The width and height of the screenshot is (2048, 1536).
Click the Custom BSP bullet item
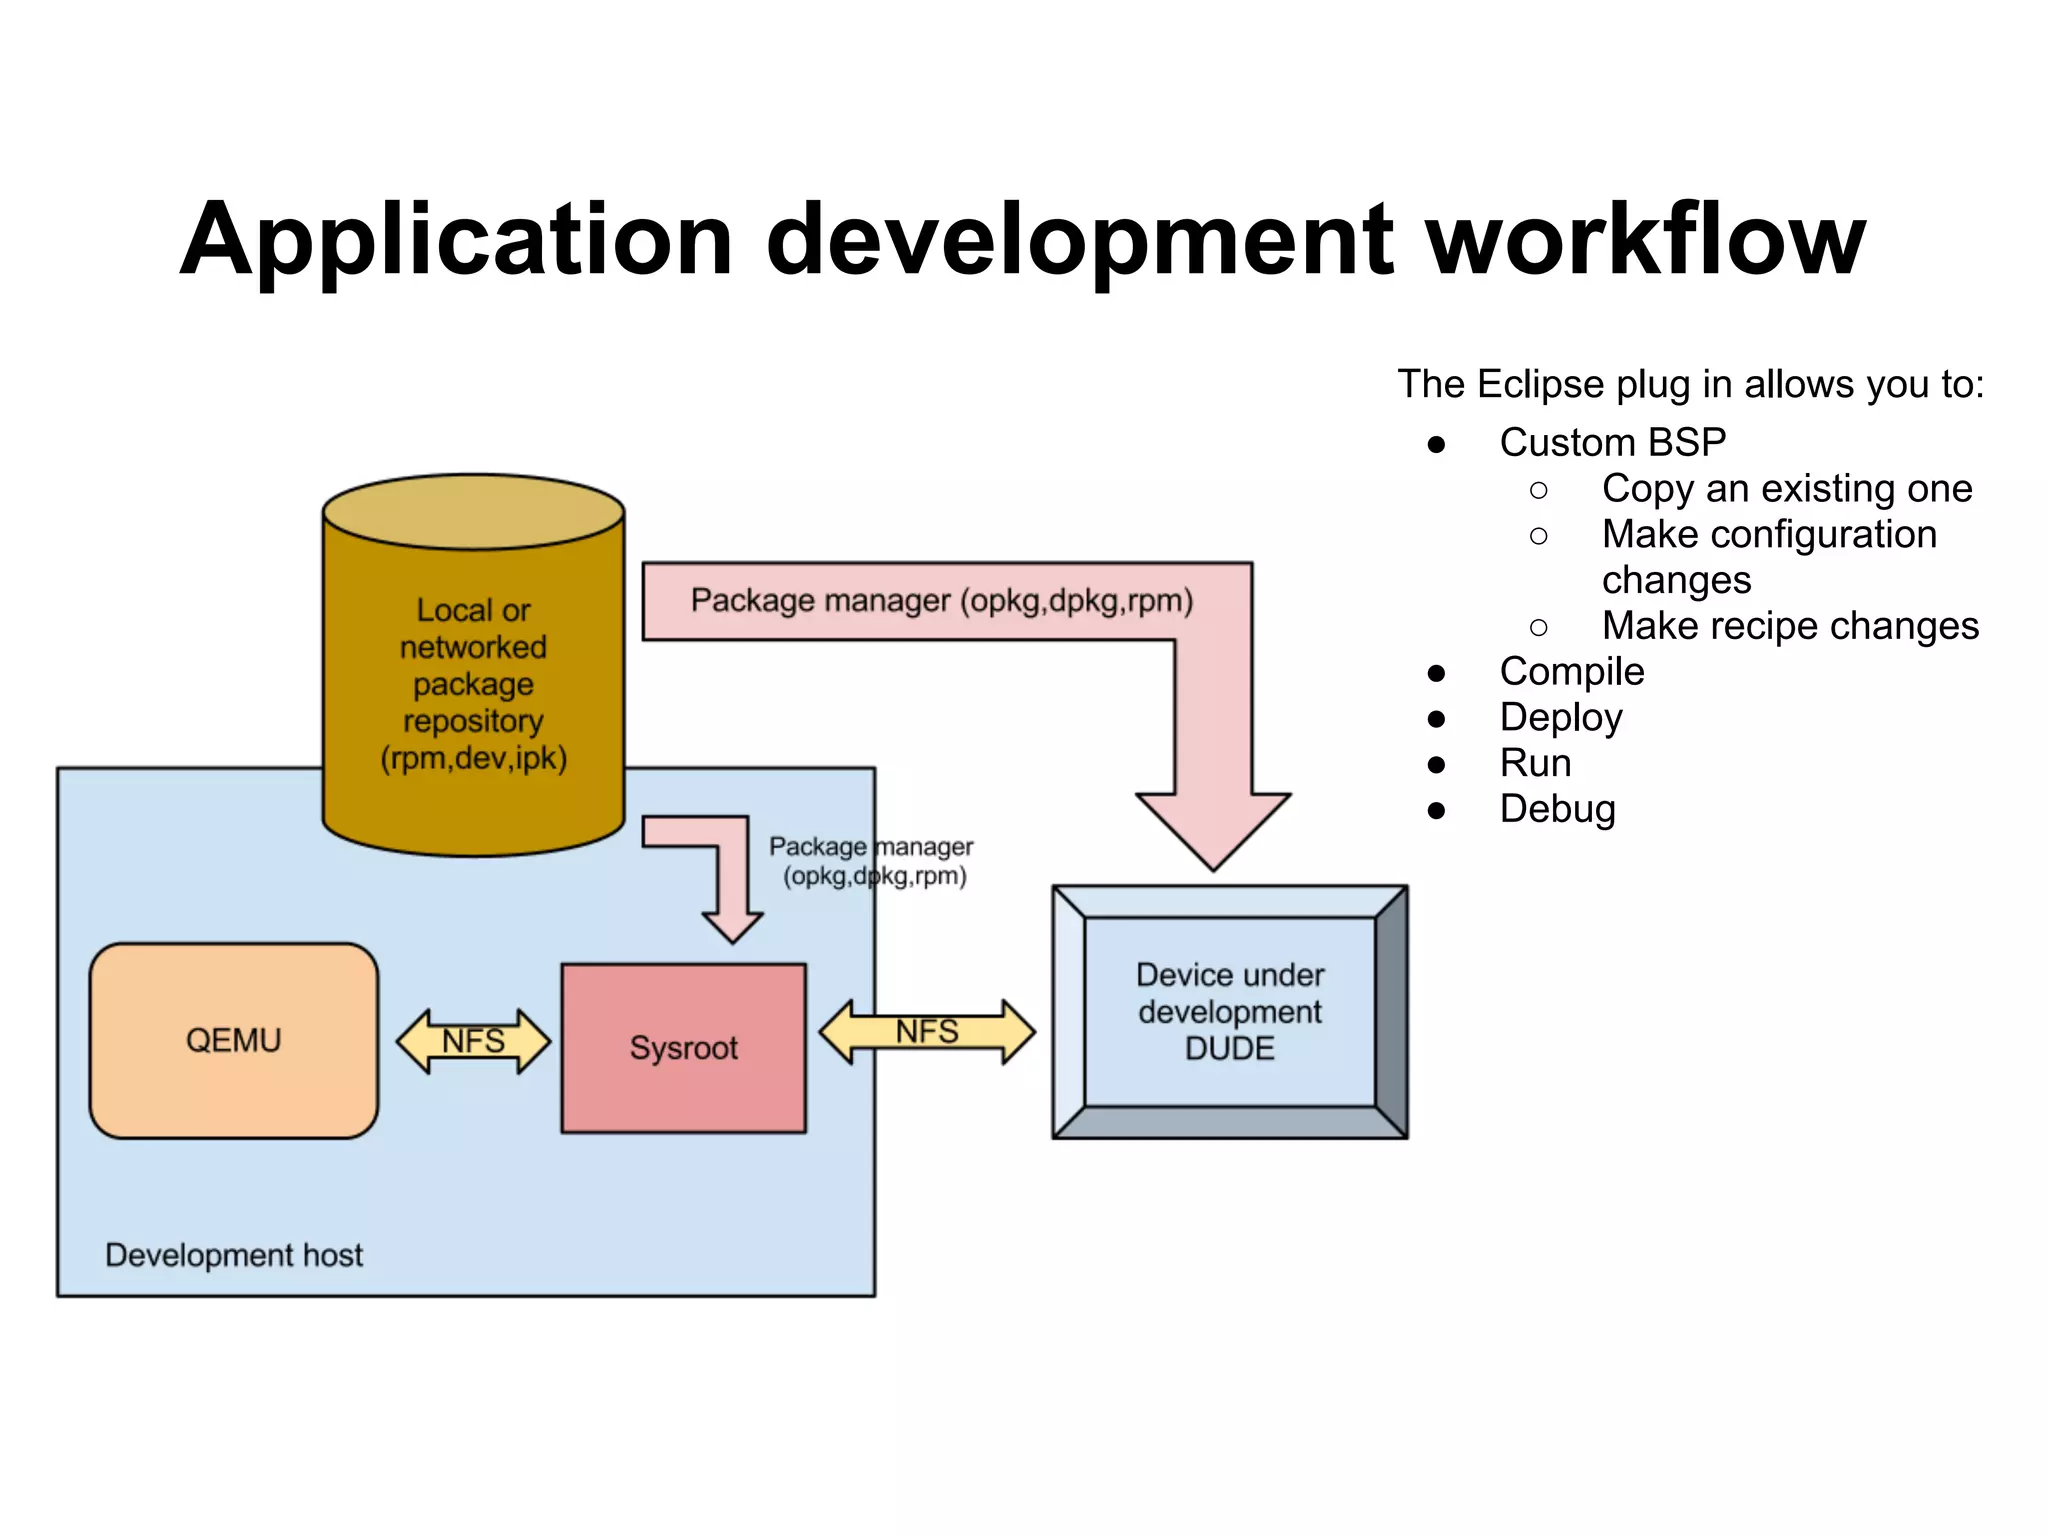point(1612,442)
